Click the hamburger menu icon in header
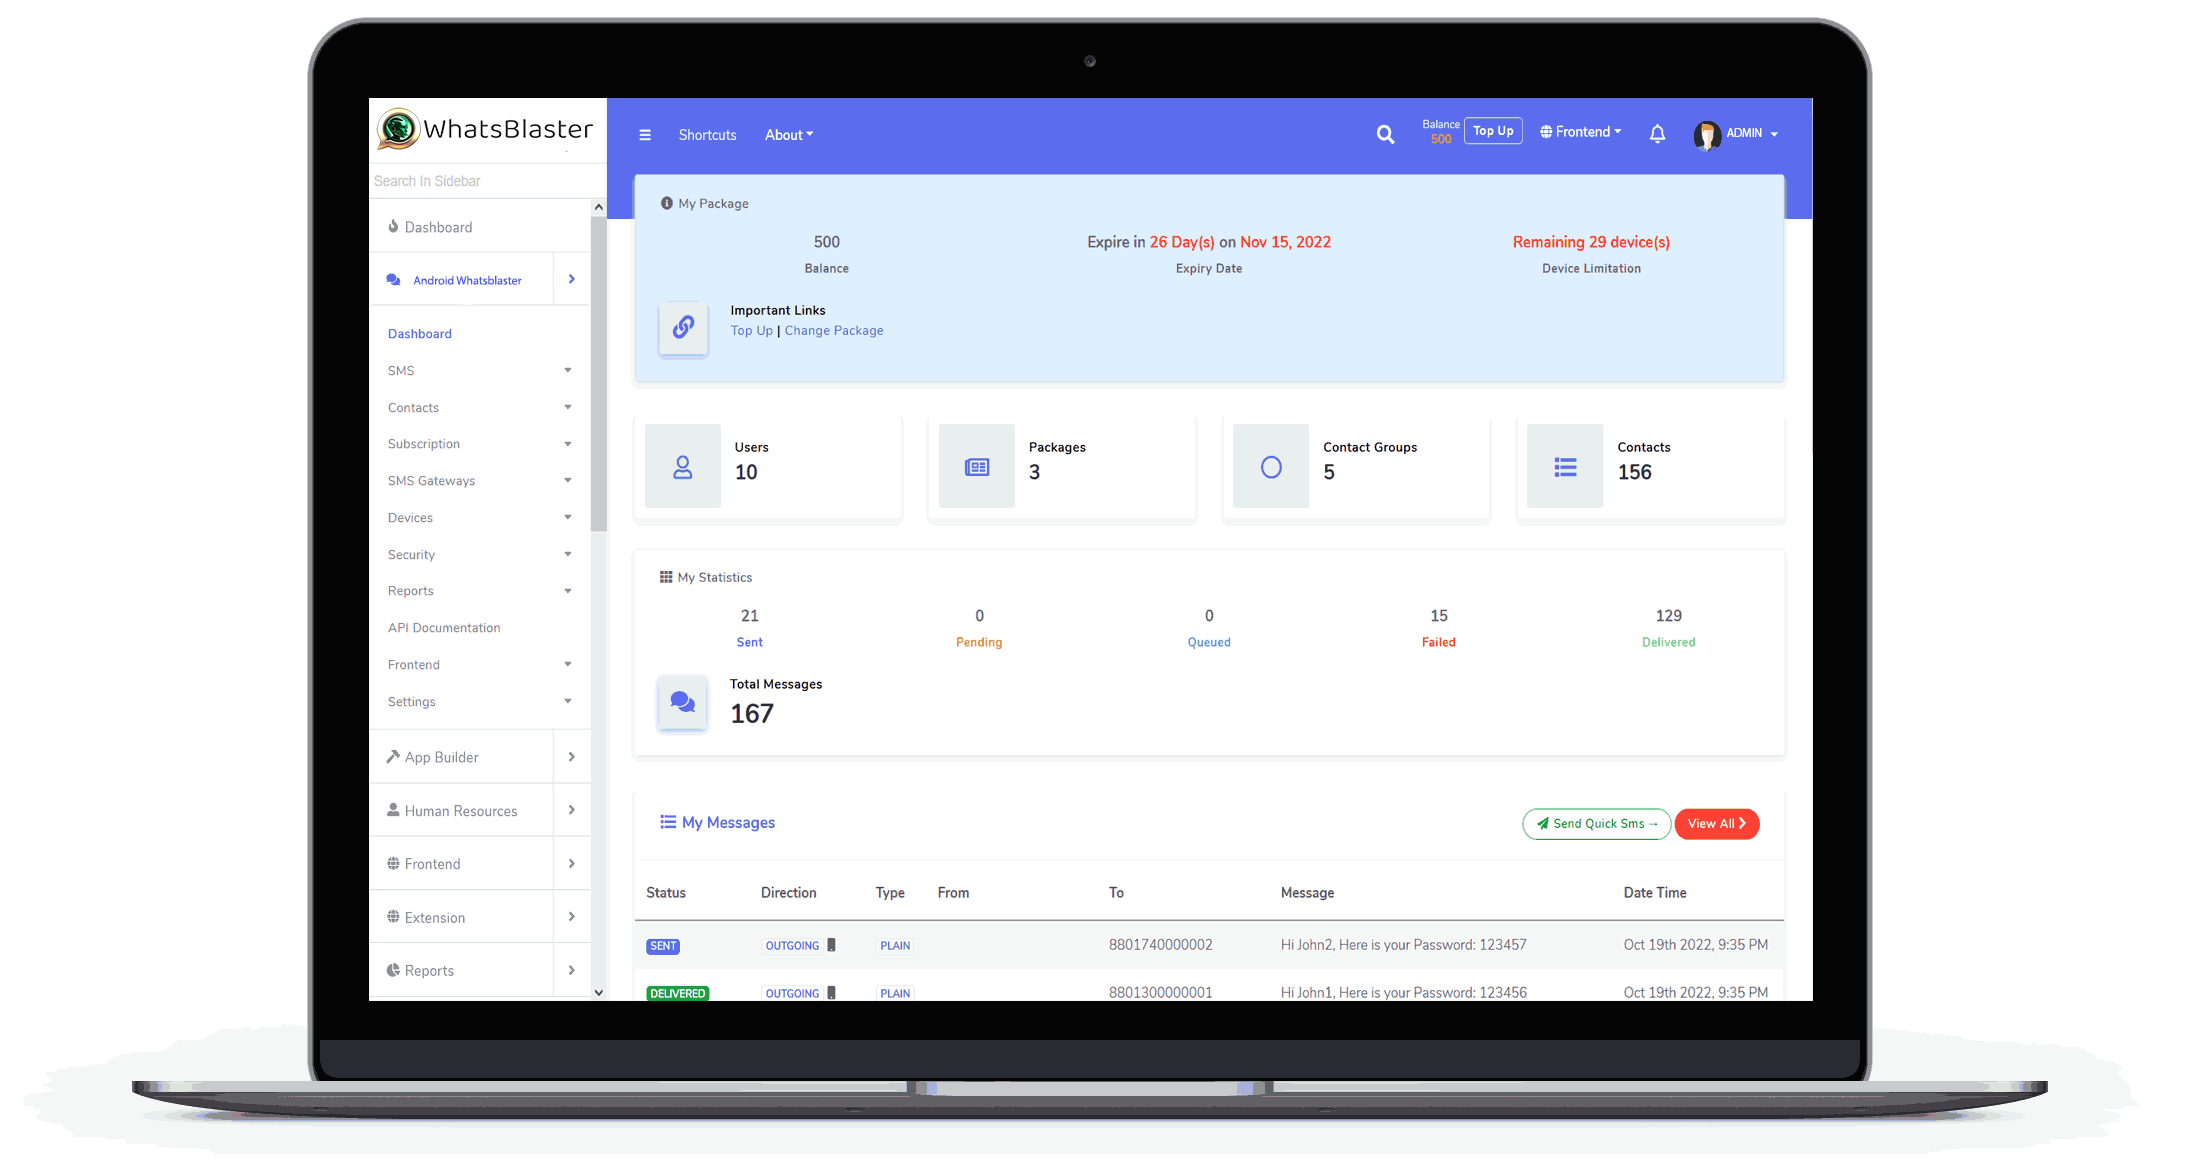The width and height of the screenshot is (2204, 1166). 645,135
